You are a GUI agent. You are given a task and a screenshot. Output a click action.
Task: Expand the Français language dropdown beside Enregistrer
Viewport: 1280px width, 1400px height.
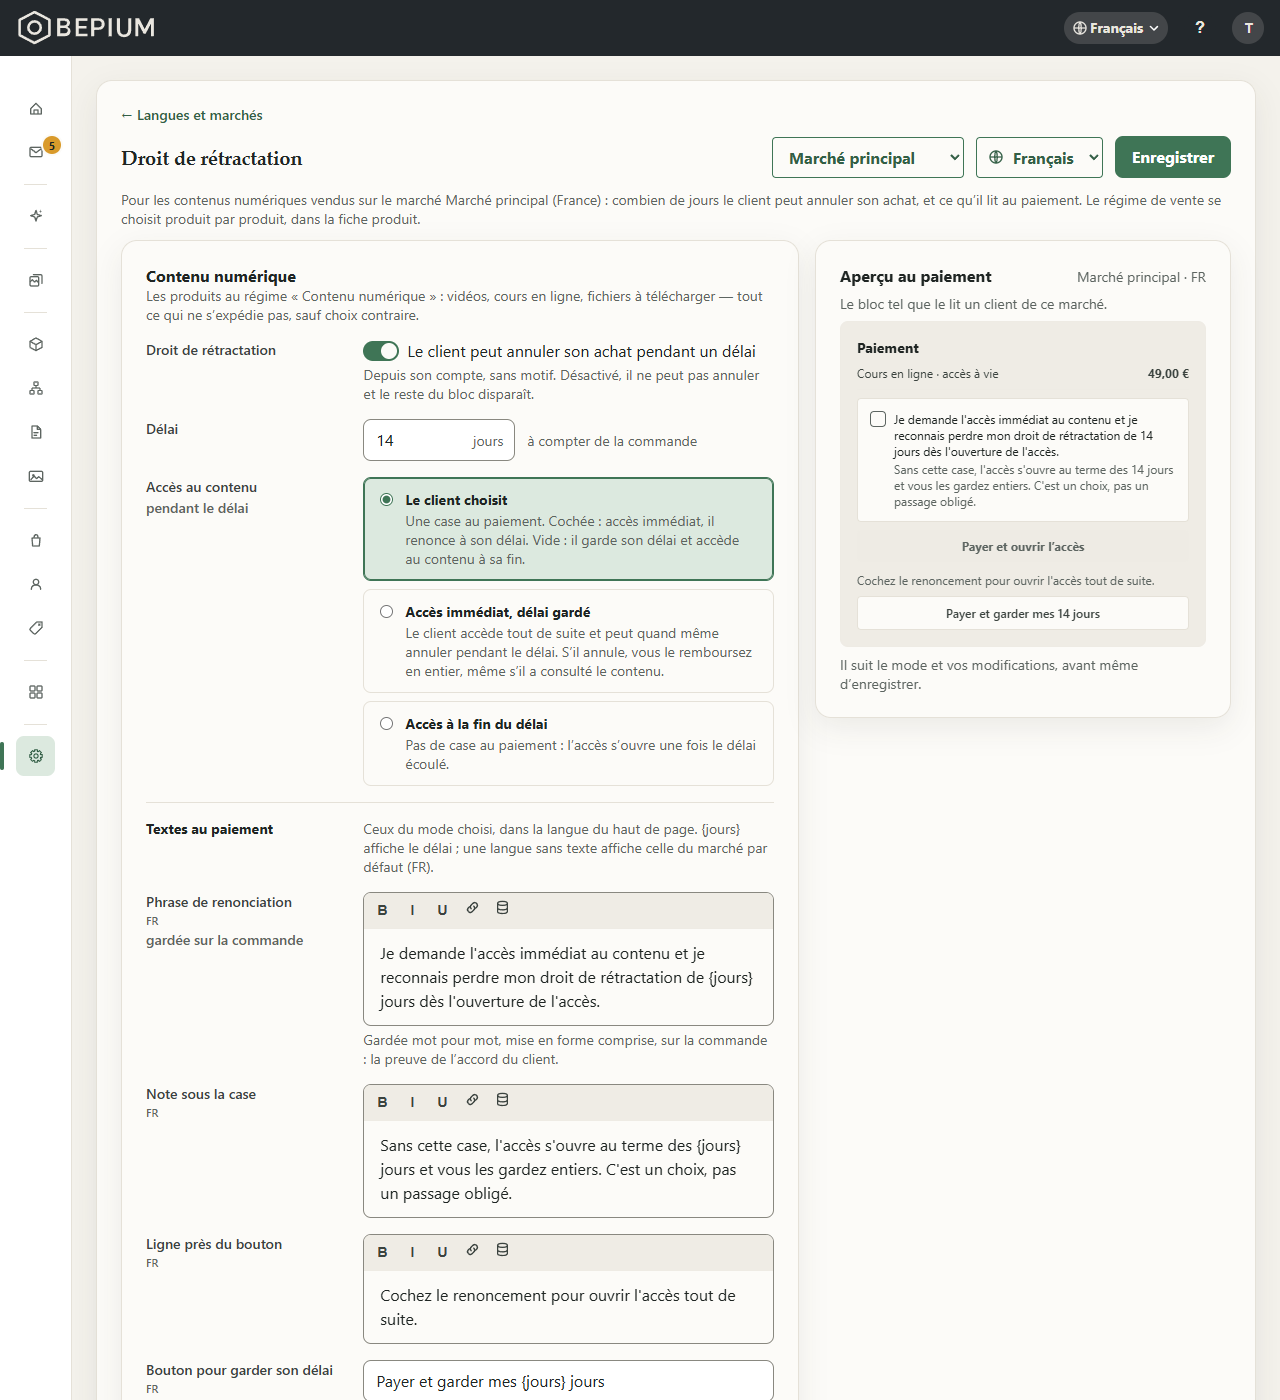(1039, 158)
